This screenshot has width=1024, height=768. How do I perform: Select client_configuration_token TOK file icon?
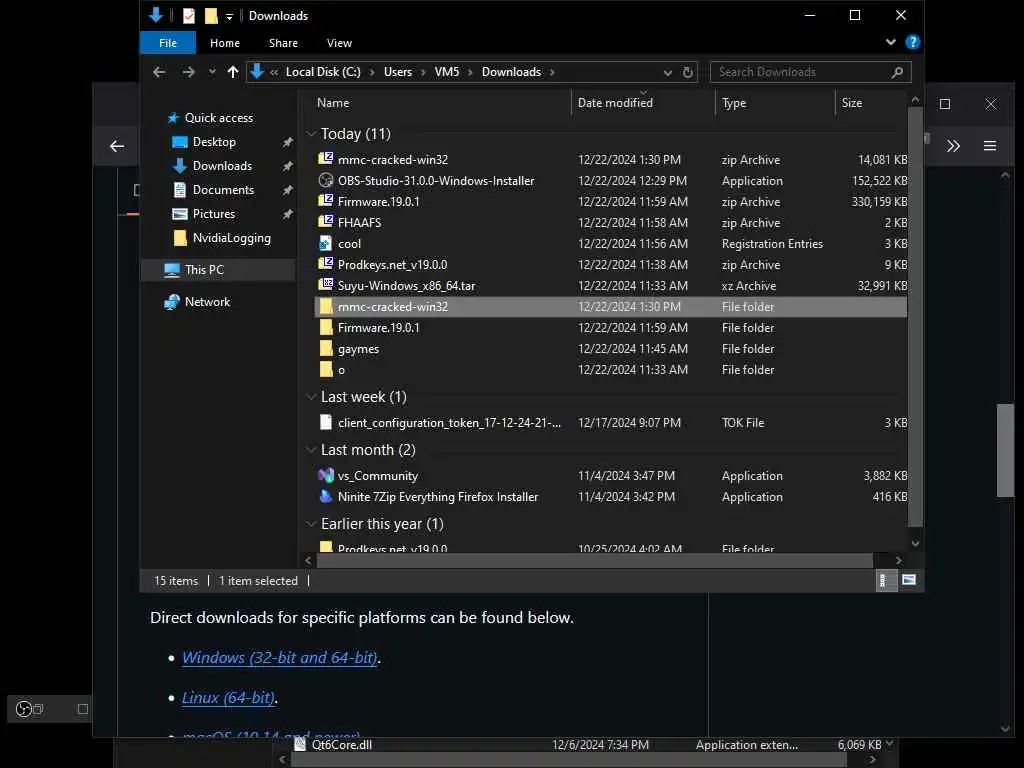[x=325, y=423]
